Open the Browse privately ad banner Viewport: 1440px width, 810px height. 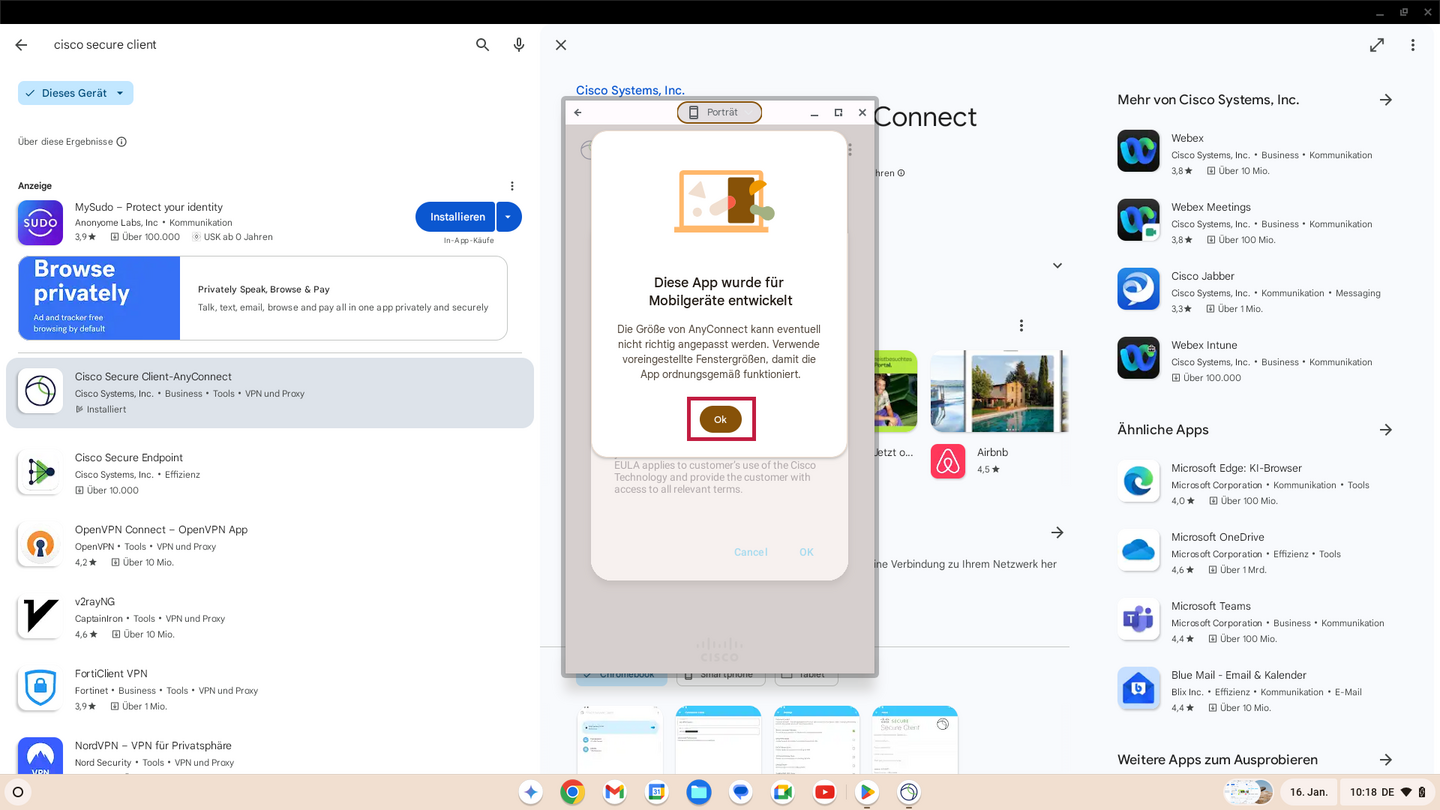(263, 298)
